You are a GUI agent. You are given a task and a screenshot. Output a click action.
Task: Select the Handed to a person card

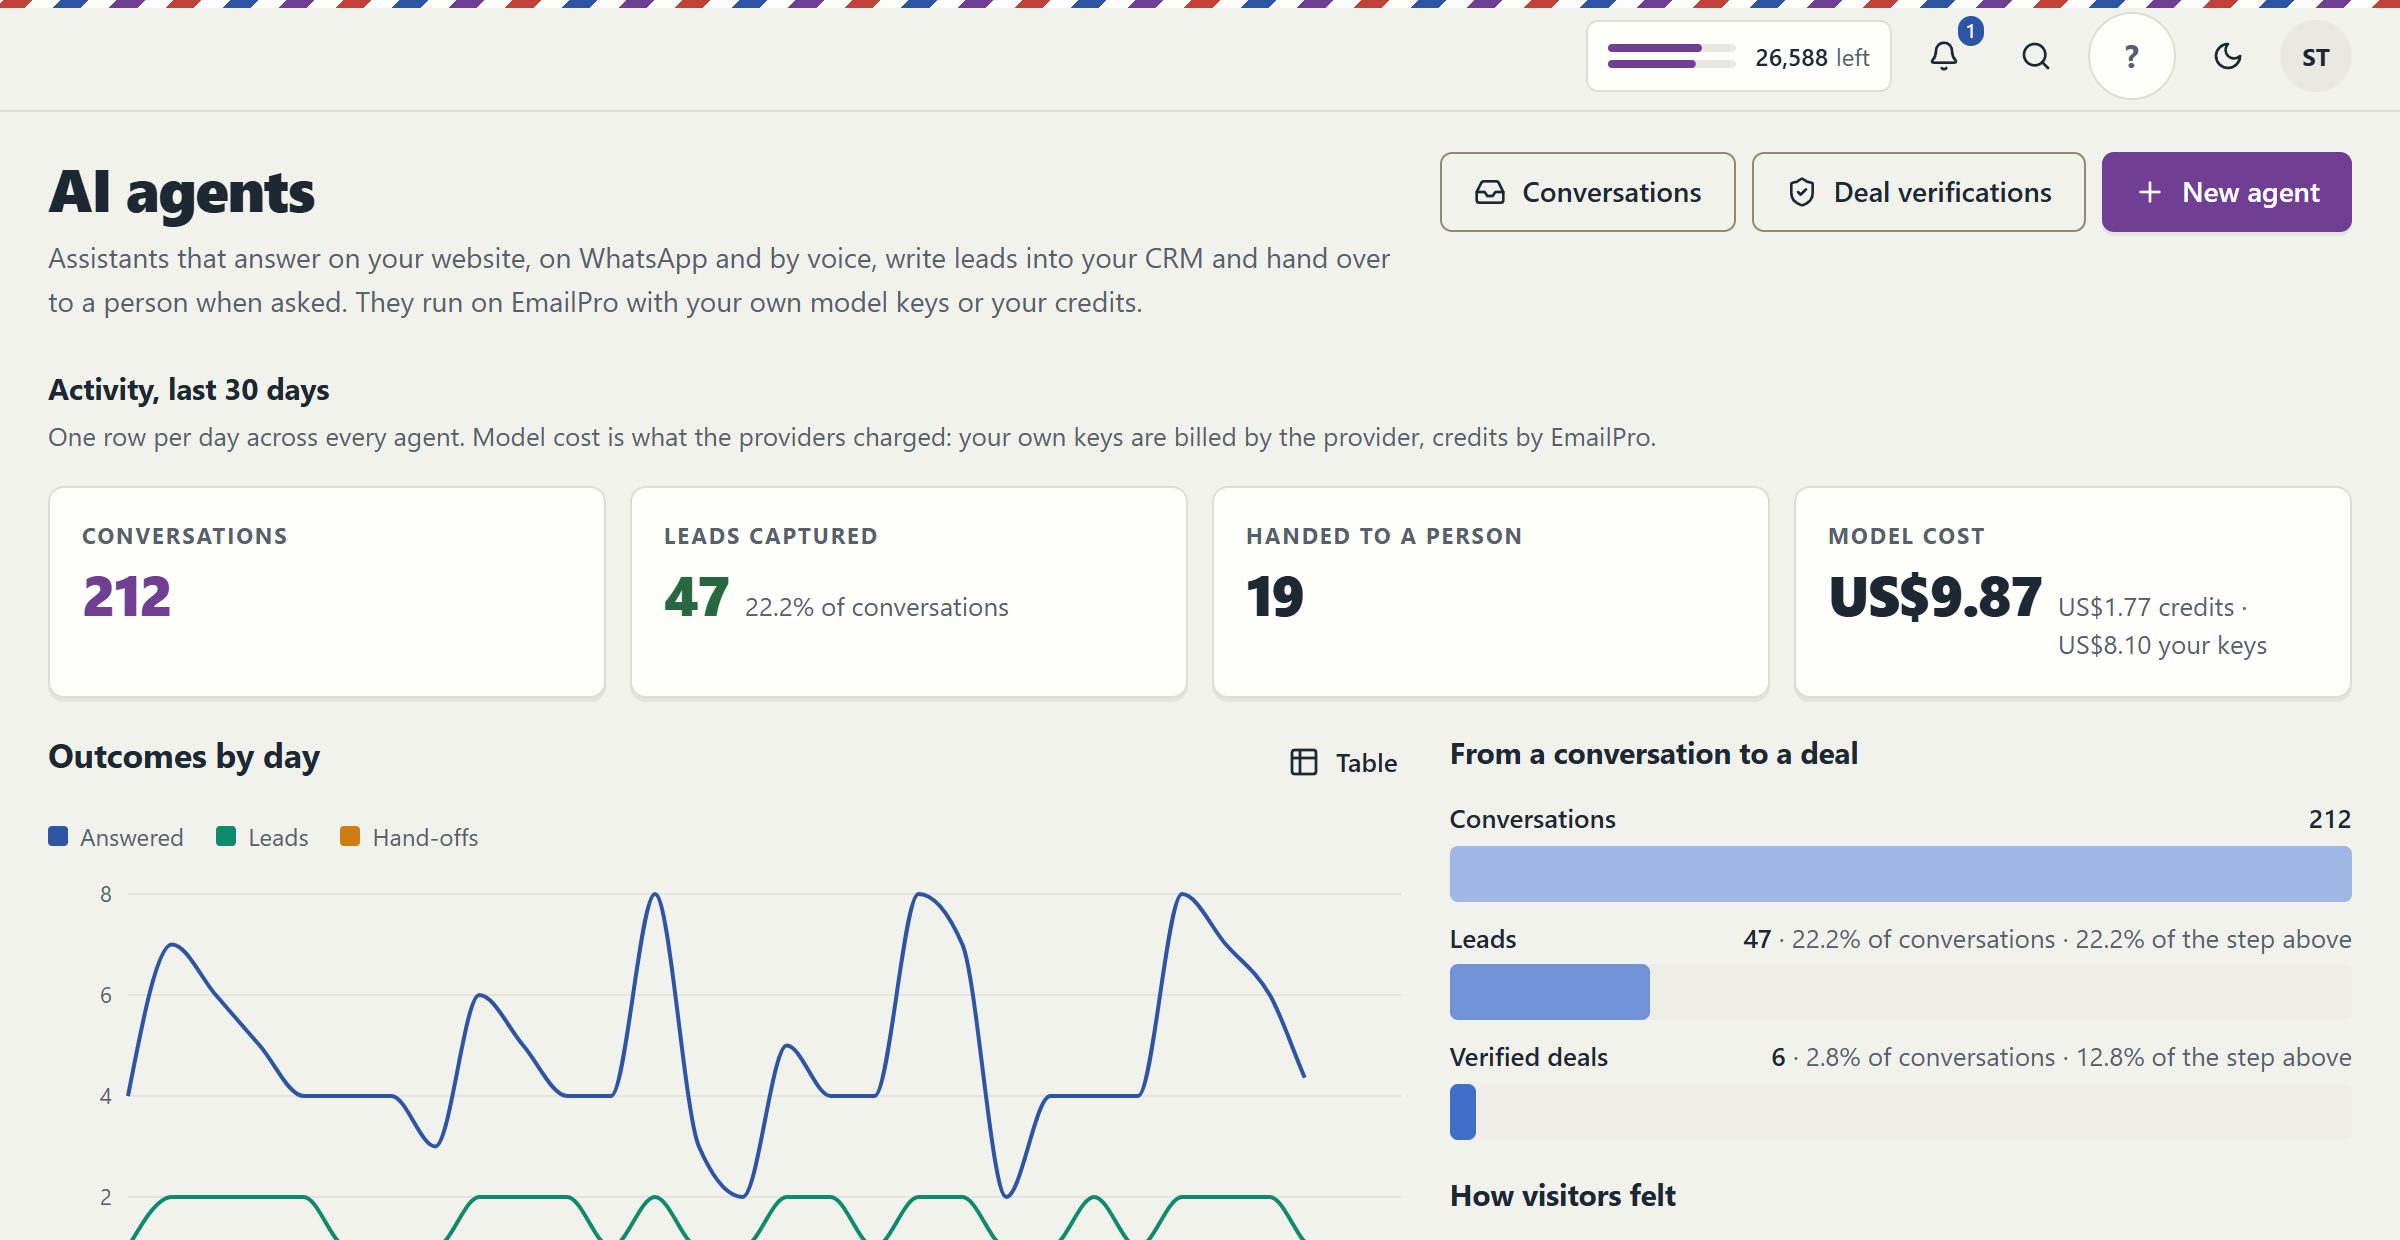click(1491, 592)
